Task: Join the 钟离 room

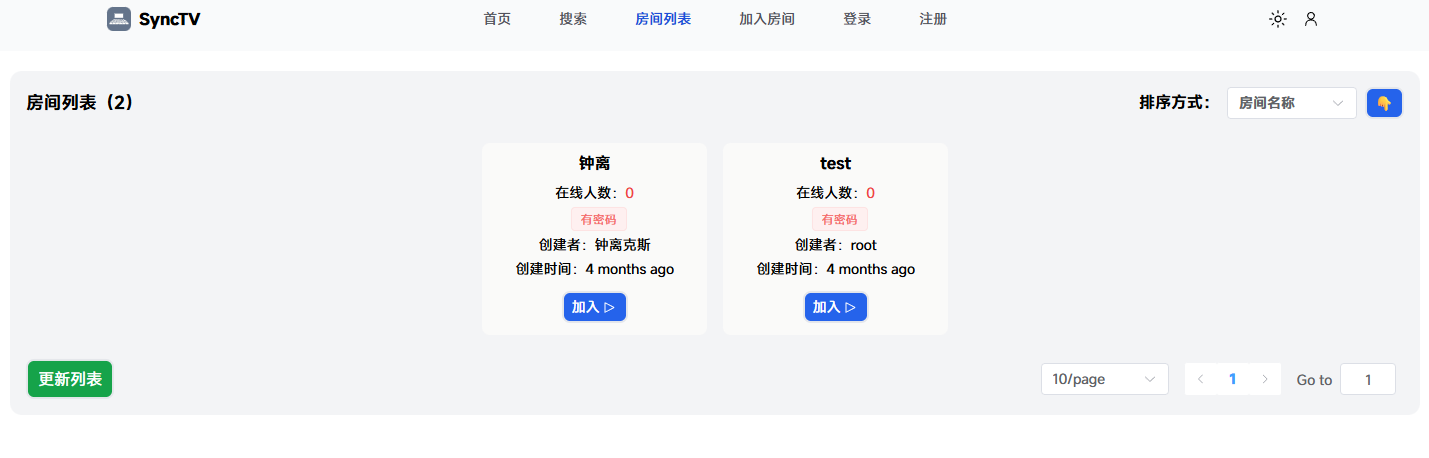Action: 594,307
